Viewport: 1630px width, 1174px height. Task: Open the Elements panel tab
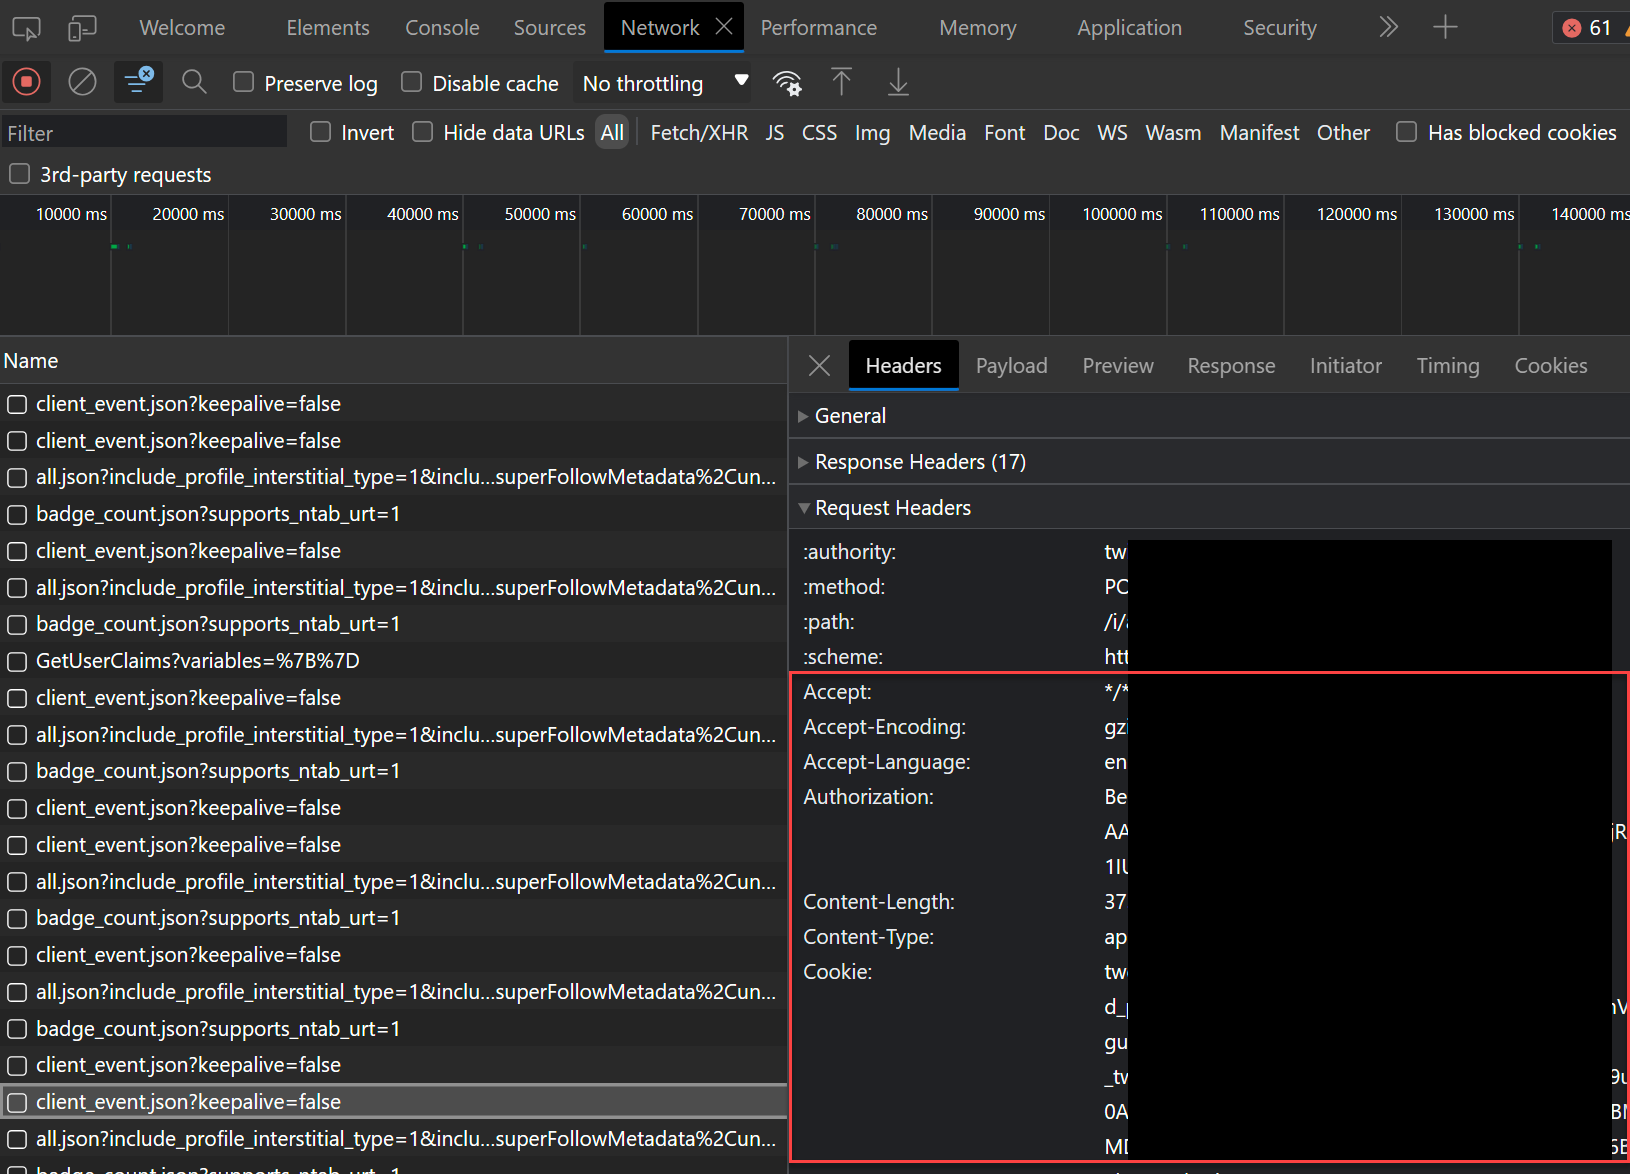(x=328, y=28)
